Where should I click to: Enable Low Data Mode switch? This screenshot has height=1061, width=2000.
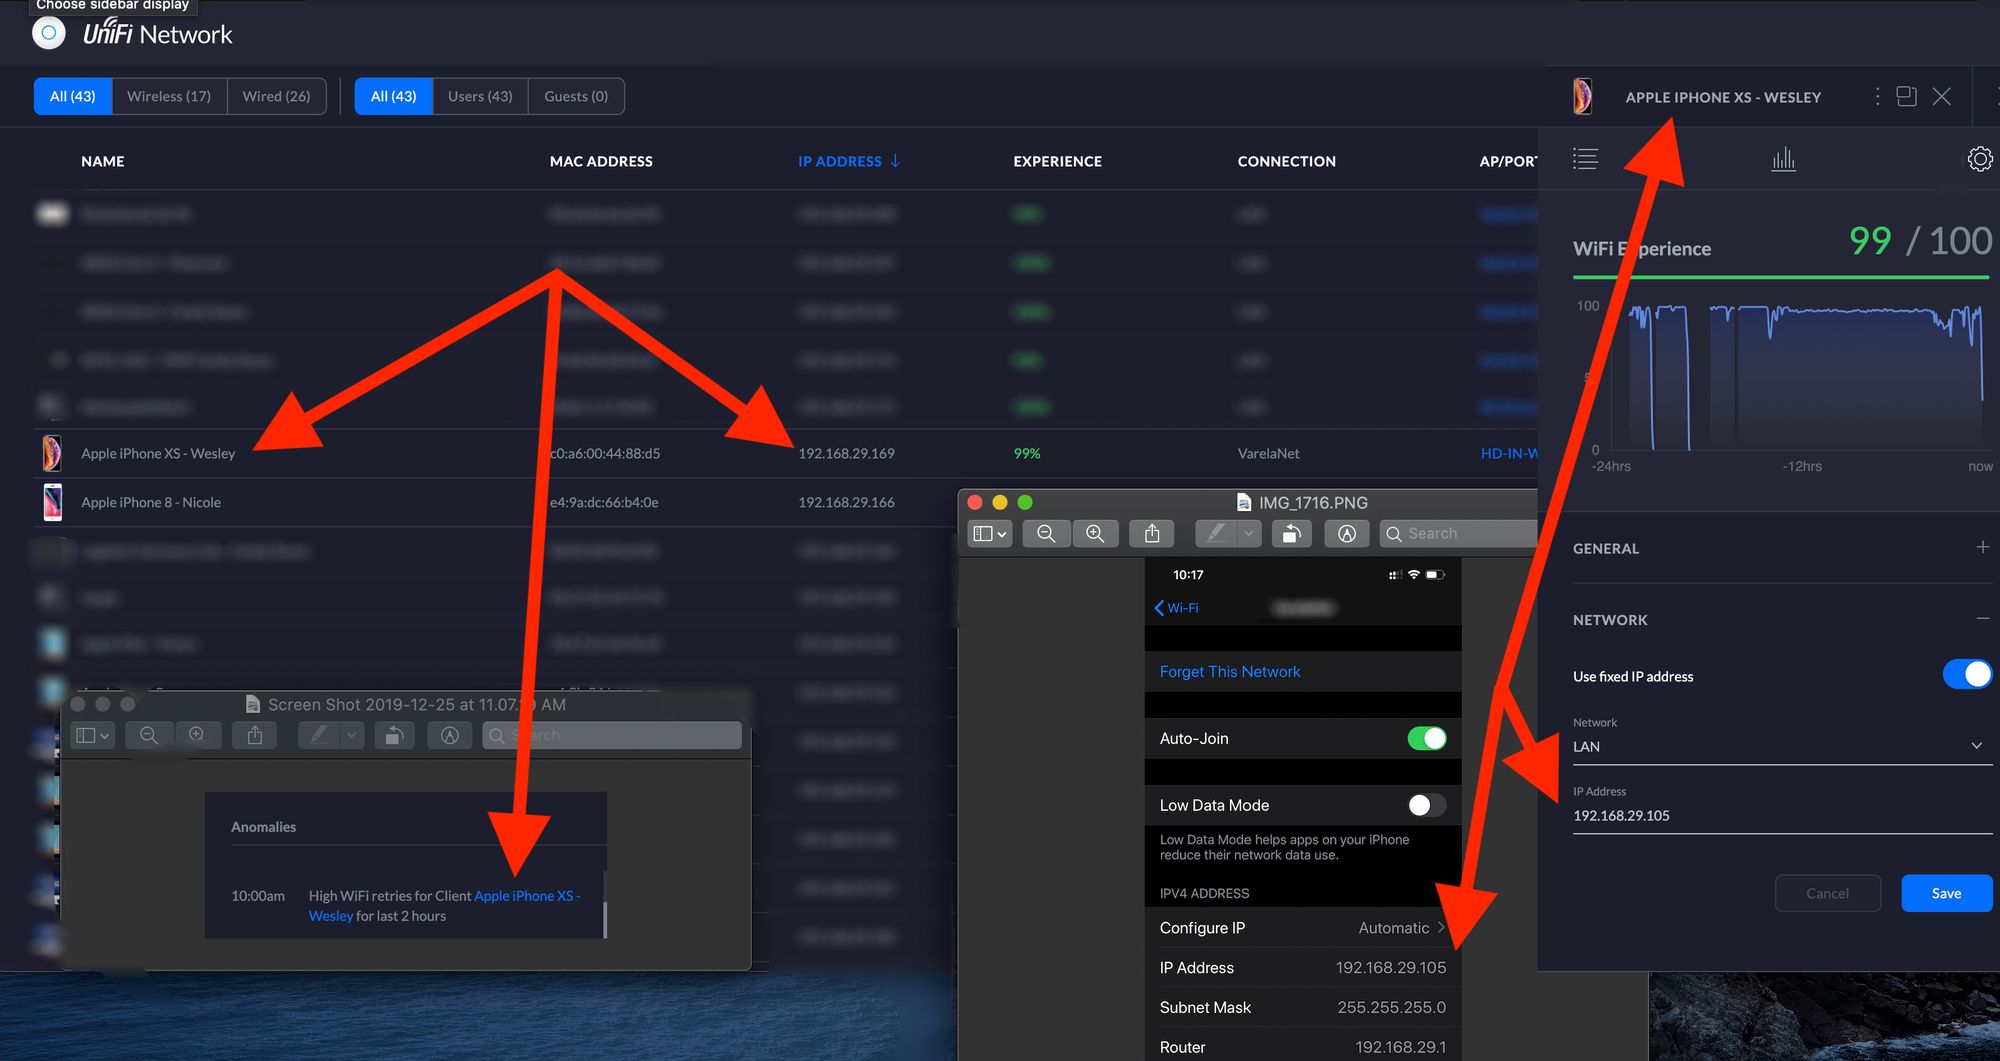coord(1426,805)
